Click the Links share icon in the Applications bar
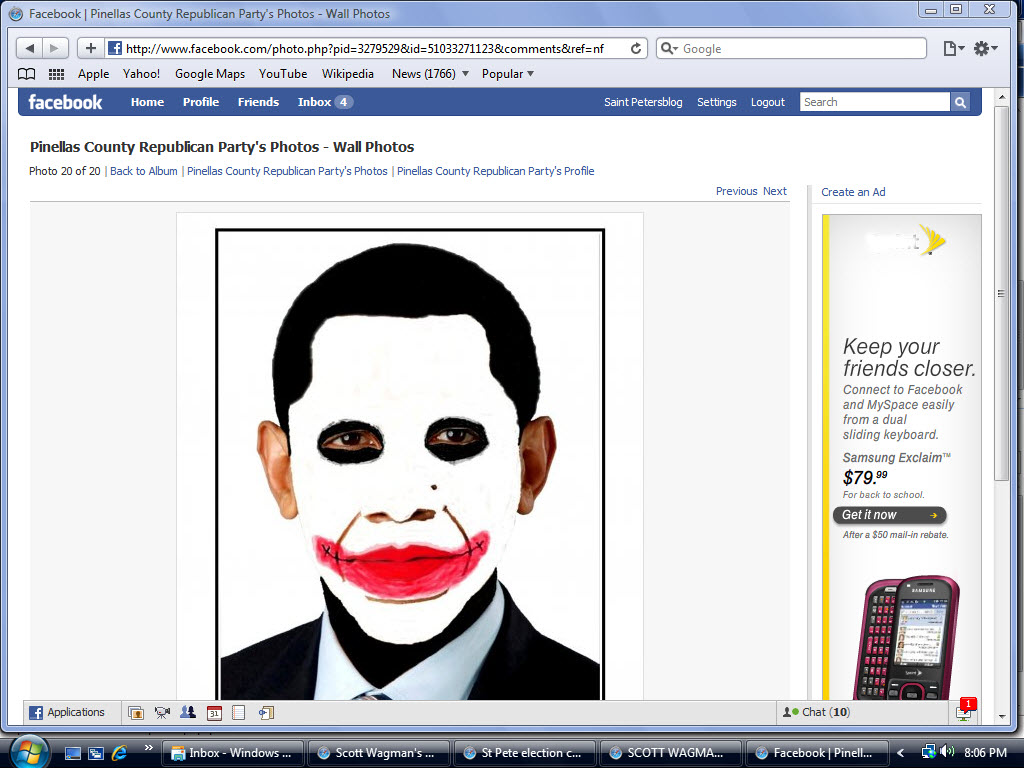 pos(264,712)
